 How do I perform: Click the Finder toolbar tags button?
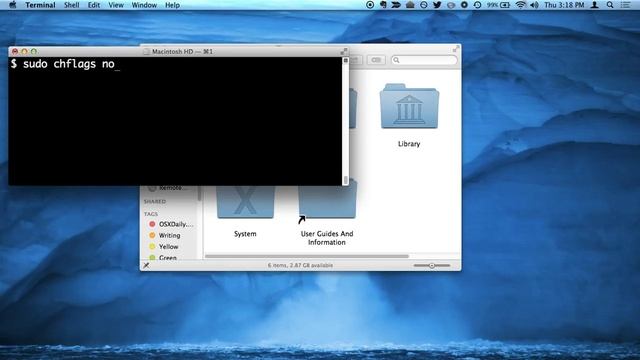(376, 60)
